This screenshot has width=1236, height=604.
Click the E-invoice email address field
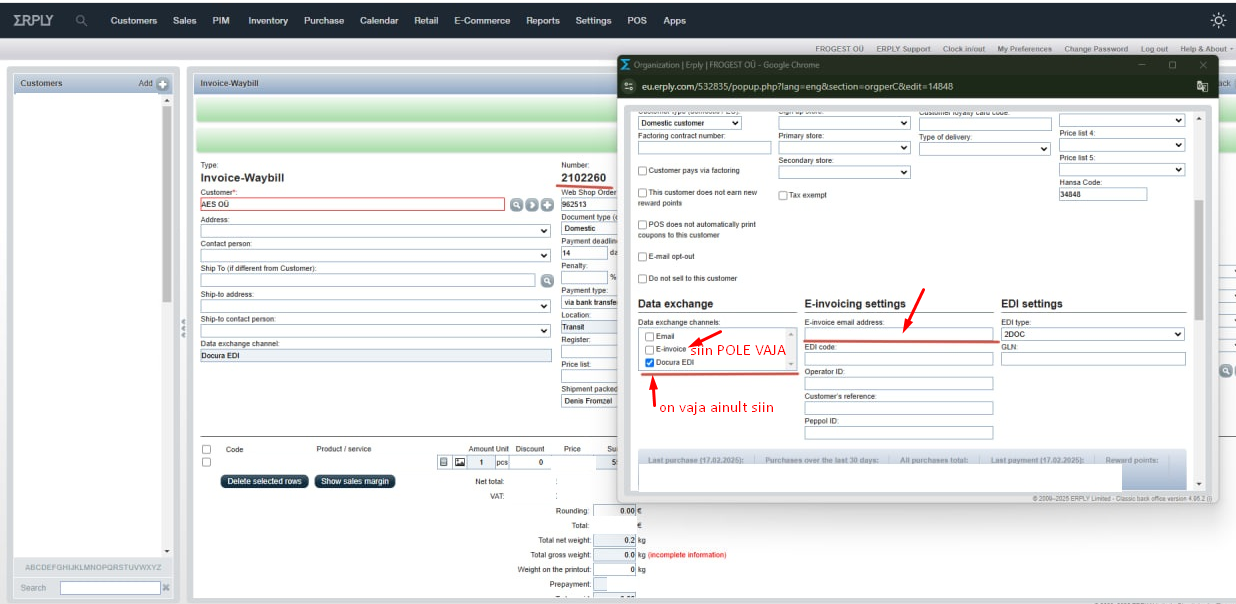pos(898,334)
